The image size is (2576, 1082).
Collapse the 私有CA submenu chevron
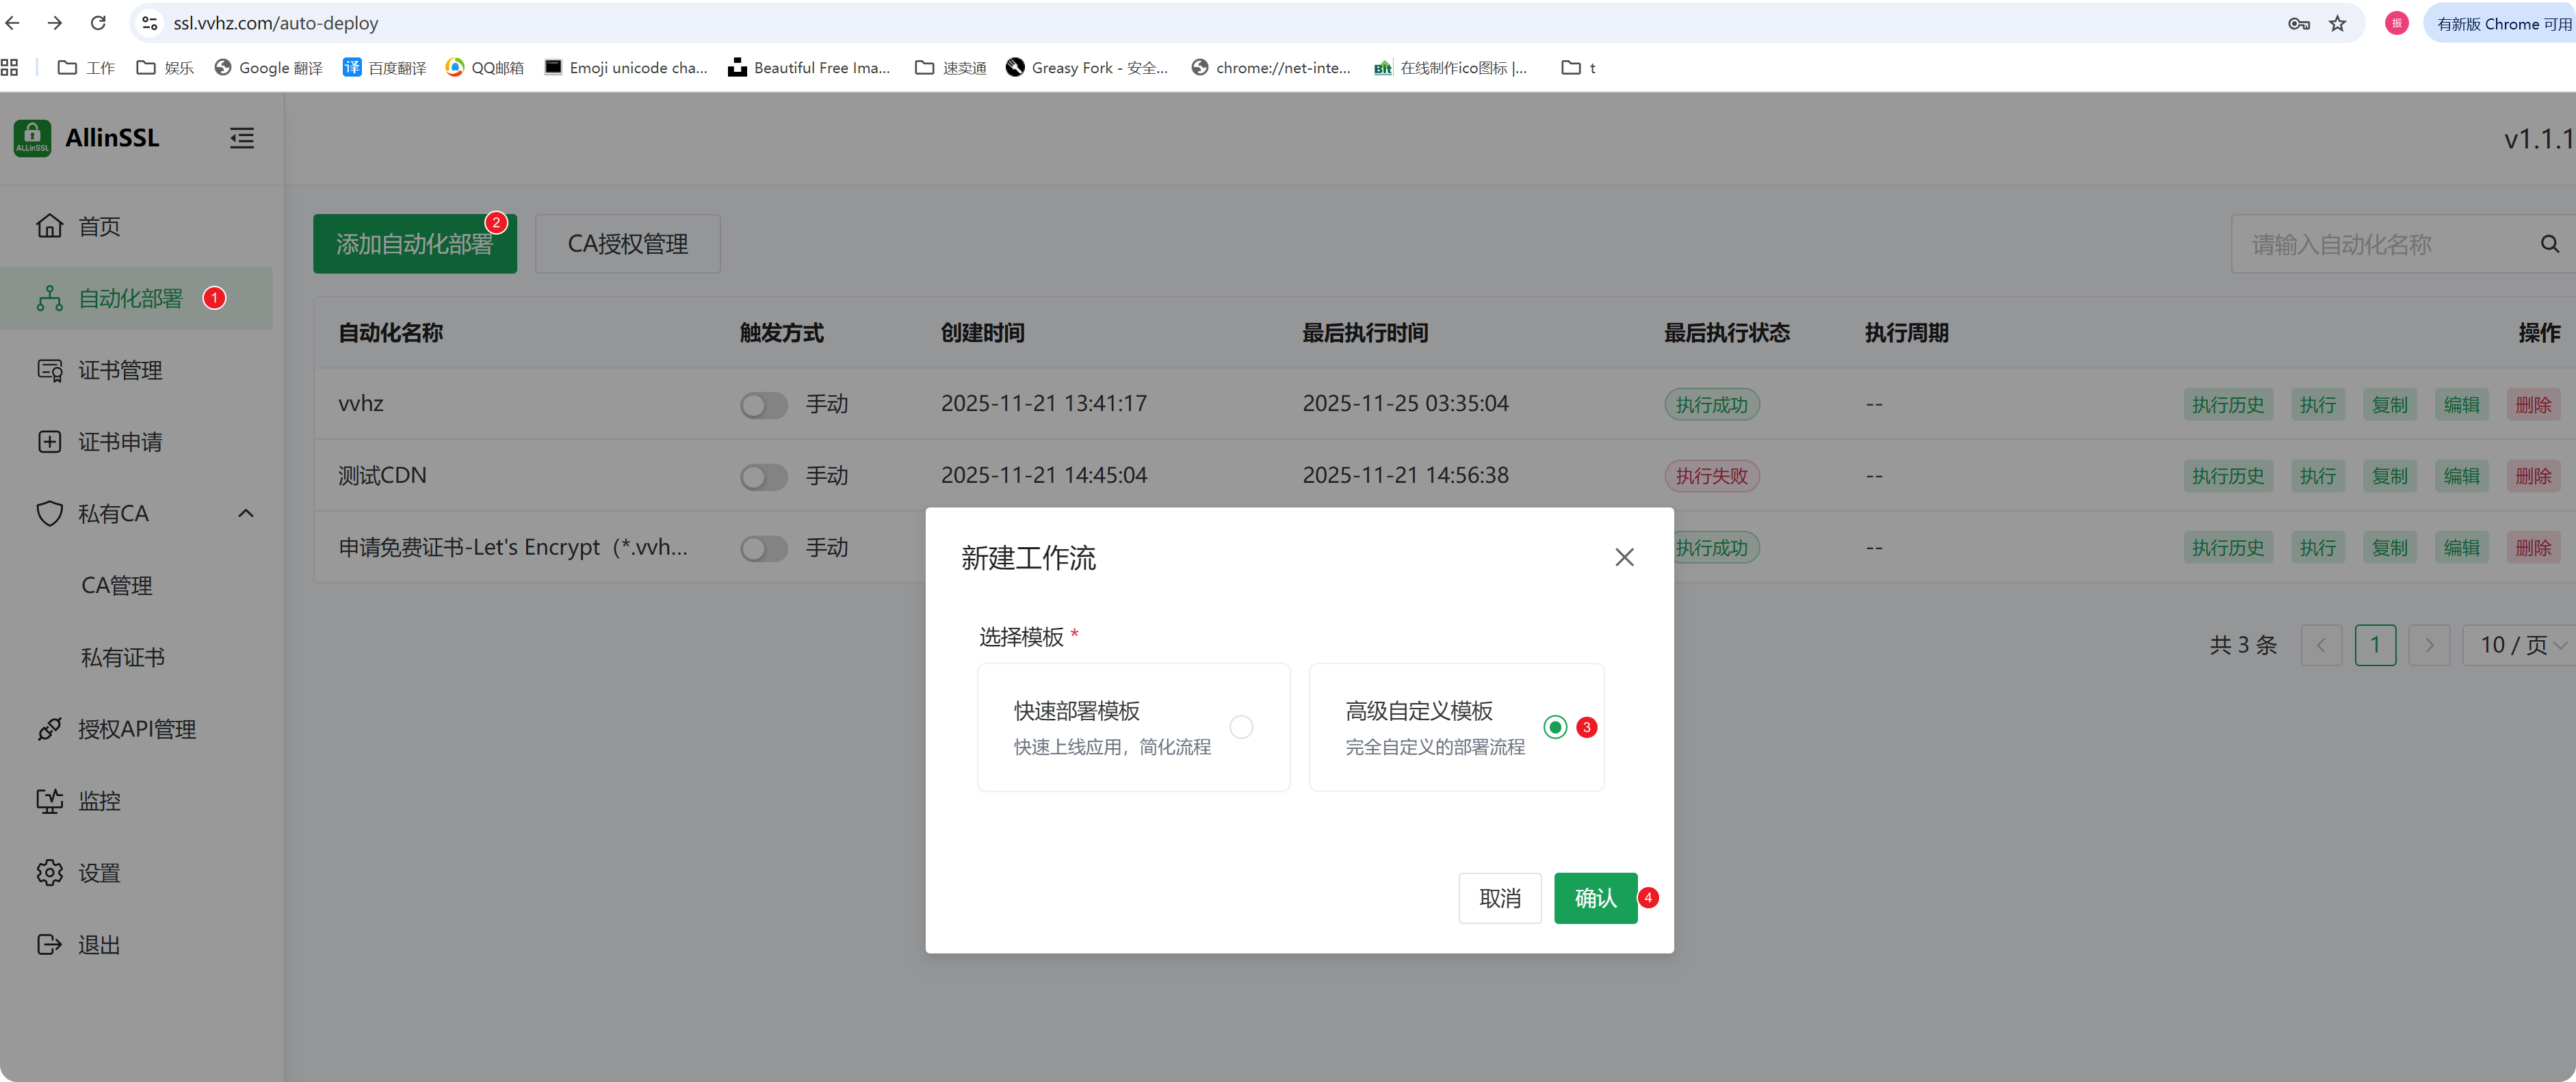click(246, 514)
